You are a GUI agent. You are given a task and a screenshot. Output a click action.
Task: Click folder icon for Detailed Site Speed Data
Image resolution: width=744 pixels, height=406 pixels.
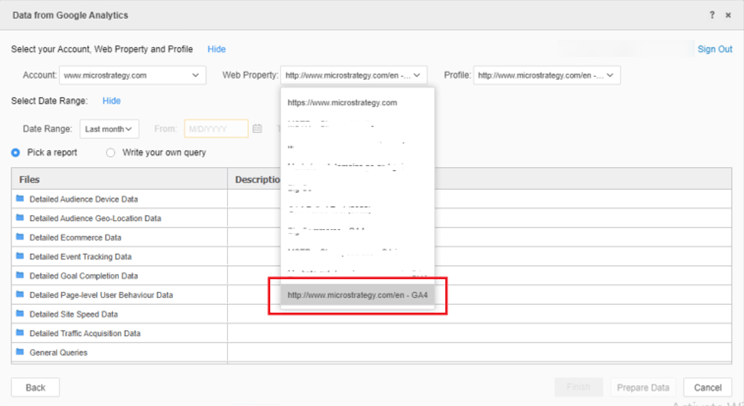20,314
